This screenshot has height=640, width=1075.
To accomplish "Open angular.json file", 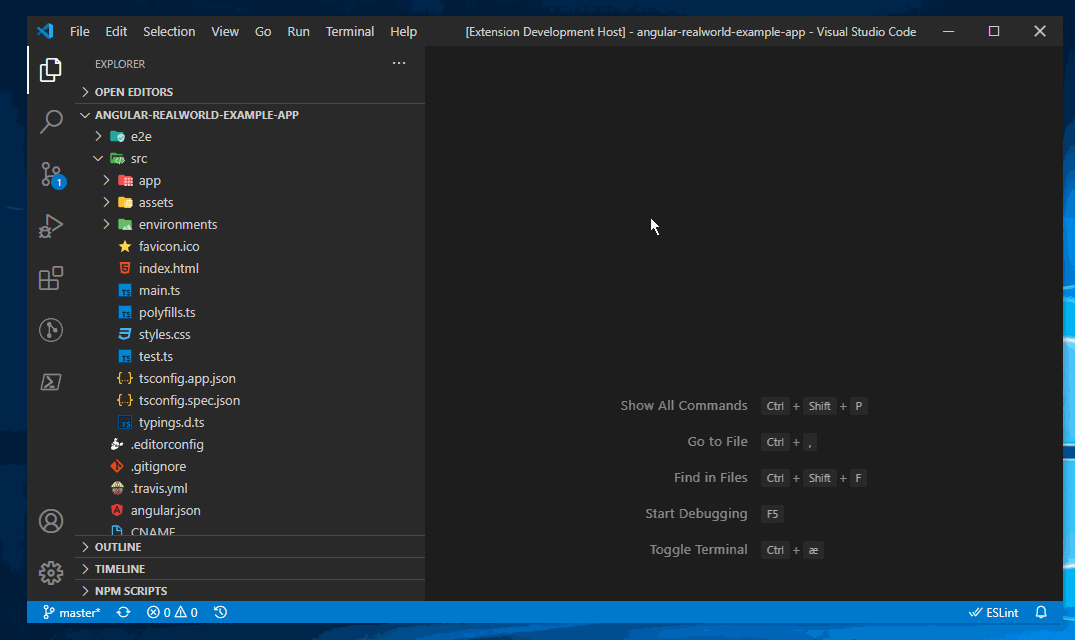I will 250,510.
